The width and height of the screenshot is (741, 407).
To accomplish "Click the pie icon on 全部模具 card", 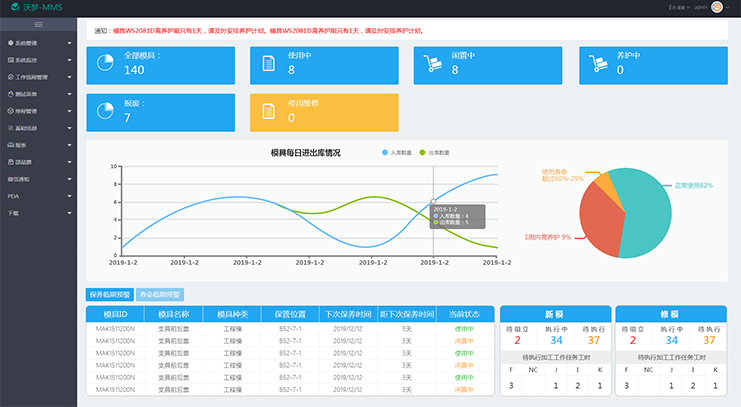I will [105, 63].
